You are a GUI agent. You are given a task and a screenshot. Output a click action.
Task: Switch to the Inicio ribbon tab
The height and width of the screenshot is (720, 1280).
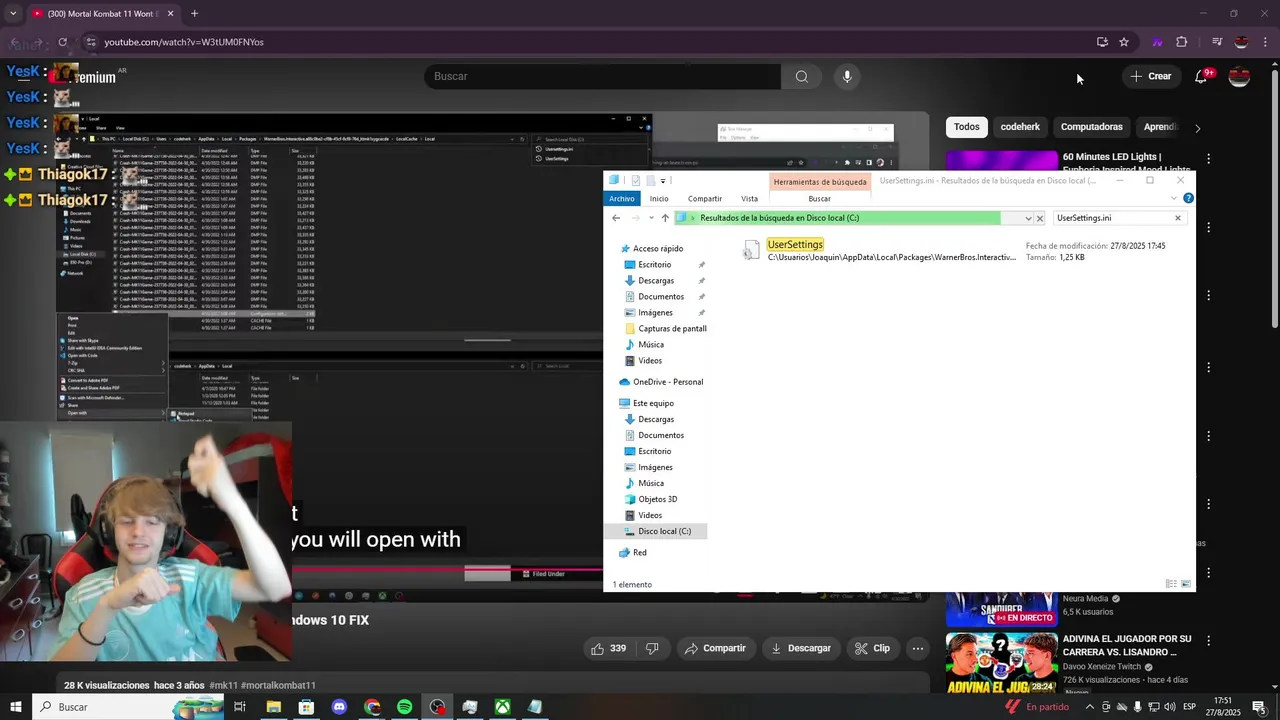coord(659,199)
